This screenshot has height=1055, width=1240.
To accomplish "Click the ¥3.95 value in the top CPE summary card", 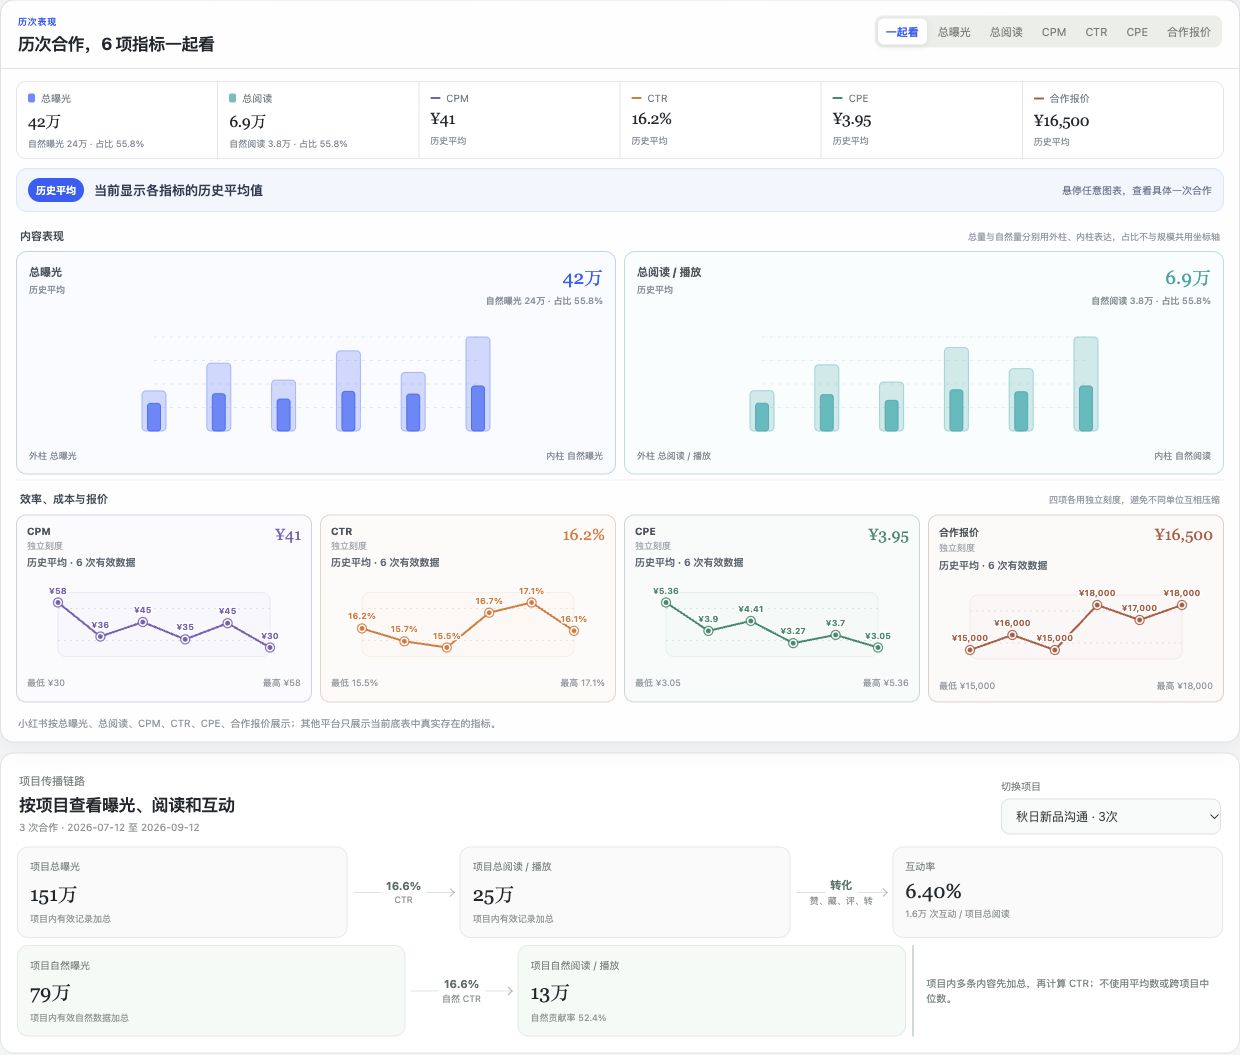I will (852, 119).
